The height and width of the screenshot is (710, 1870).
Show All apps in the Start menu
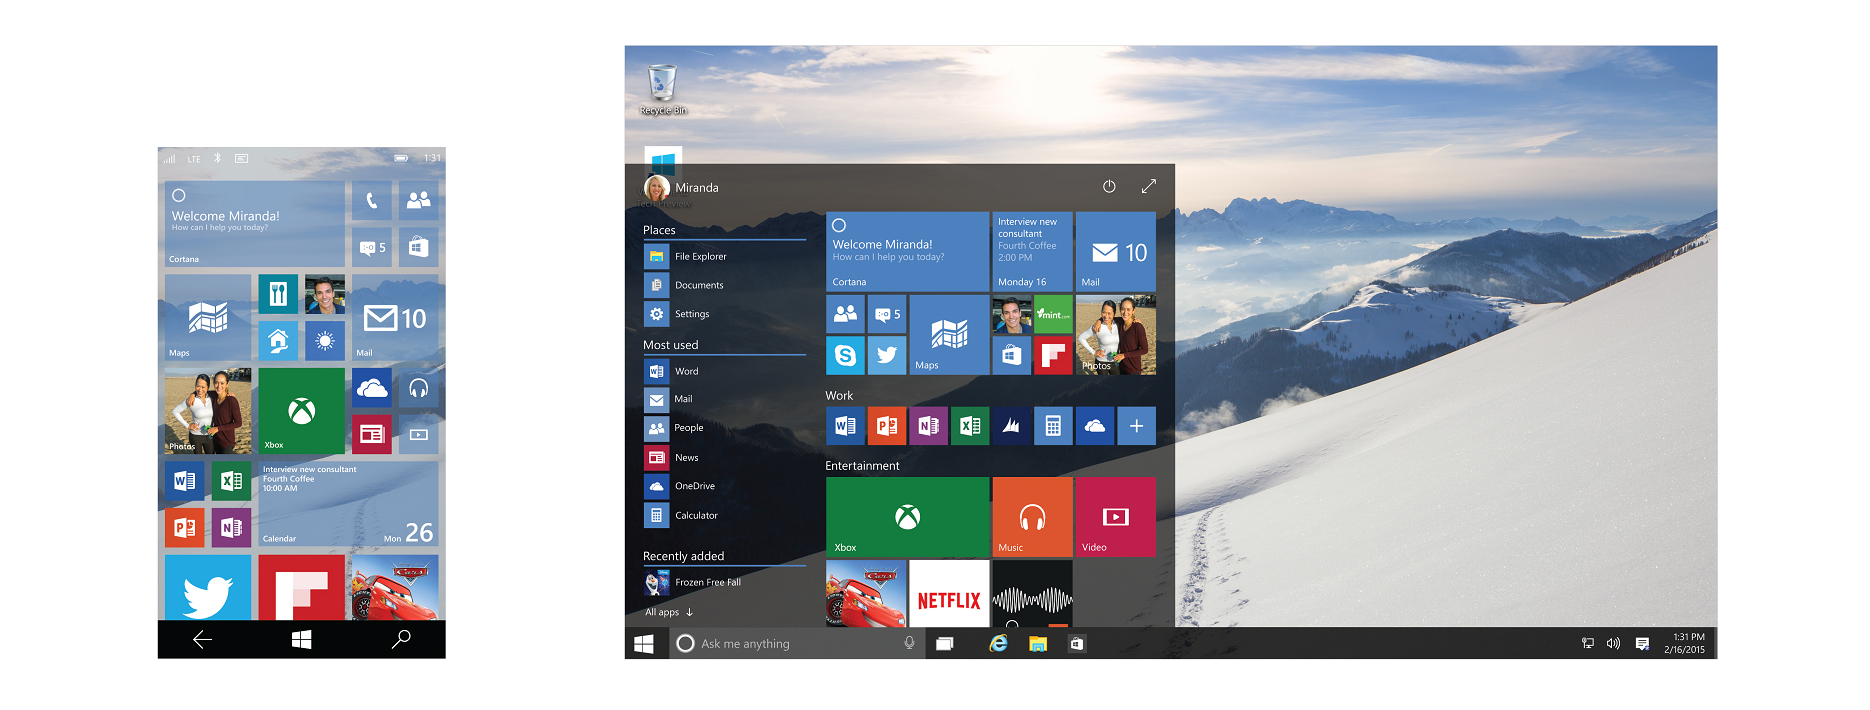(669, 612)
